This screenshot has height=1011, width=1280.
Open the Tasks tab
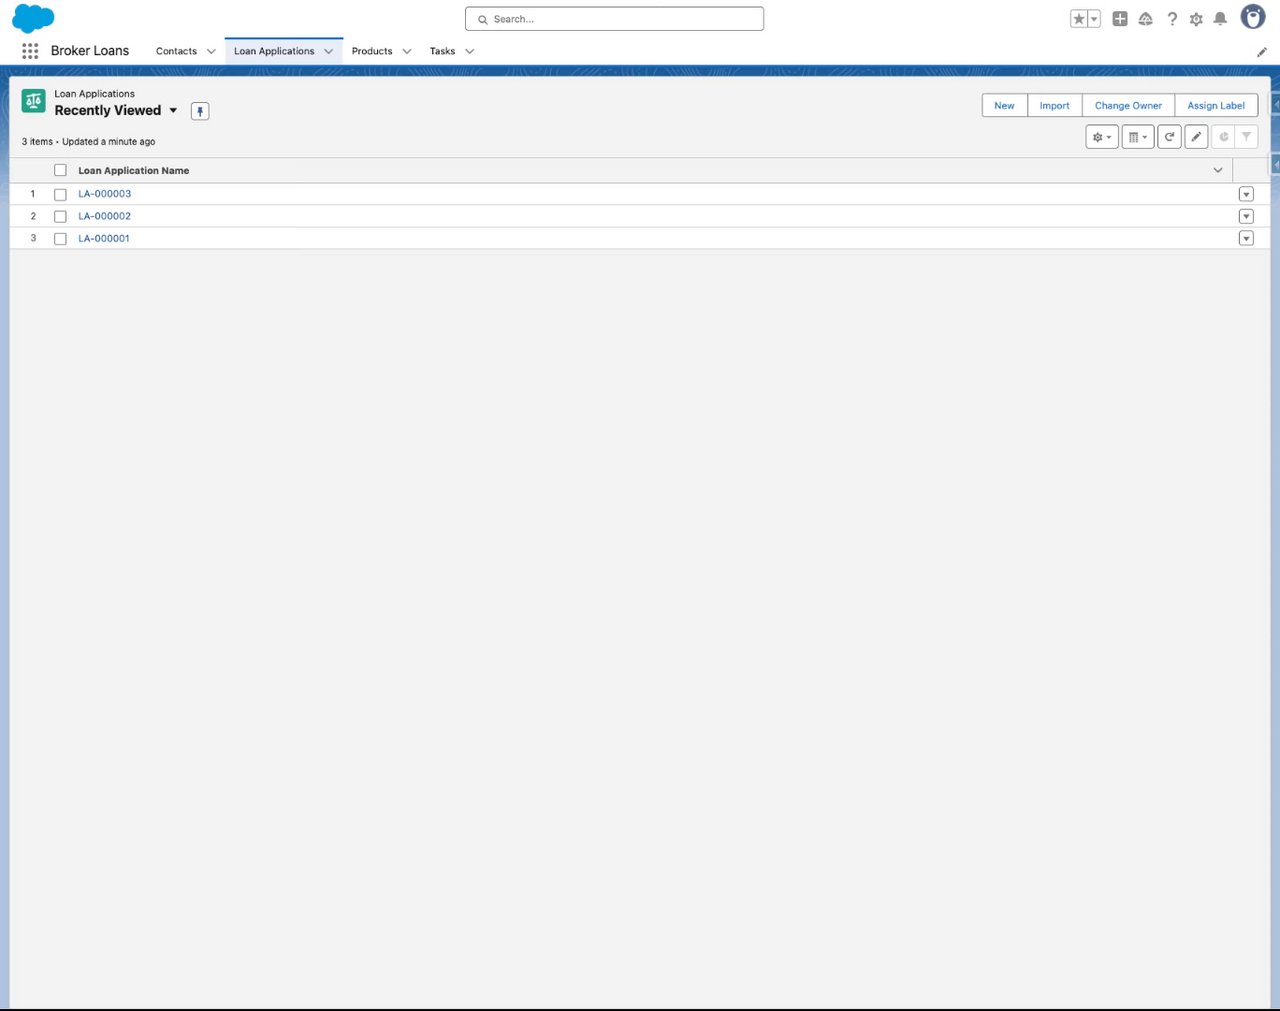tap(442, 51)
